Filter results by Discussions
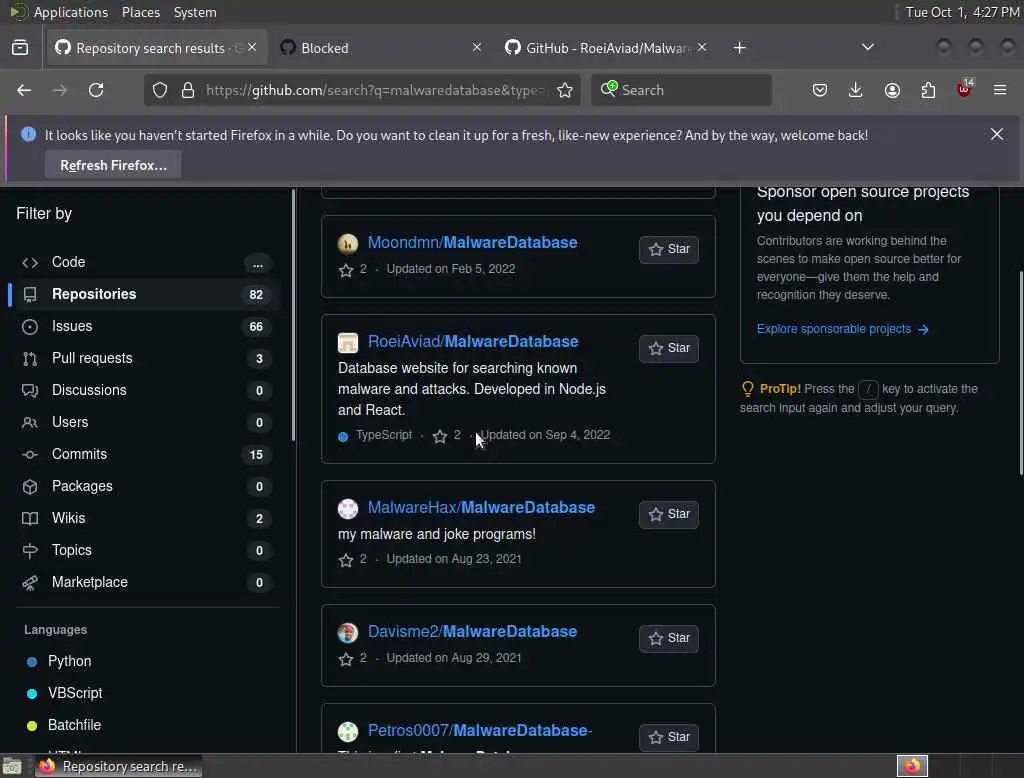Viewport: 1024px width, 778px height. pos(145,391)
